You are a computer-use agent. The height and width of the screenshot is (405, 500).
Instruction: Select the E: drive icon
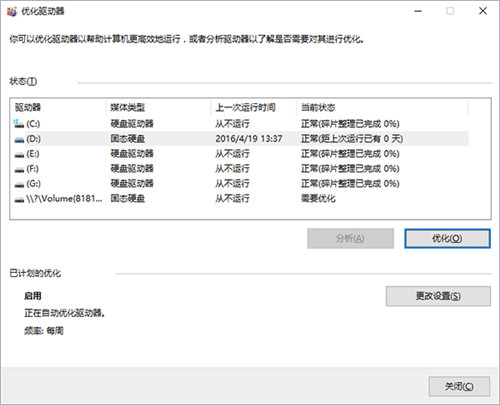19,154
